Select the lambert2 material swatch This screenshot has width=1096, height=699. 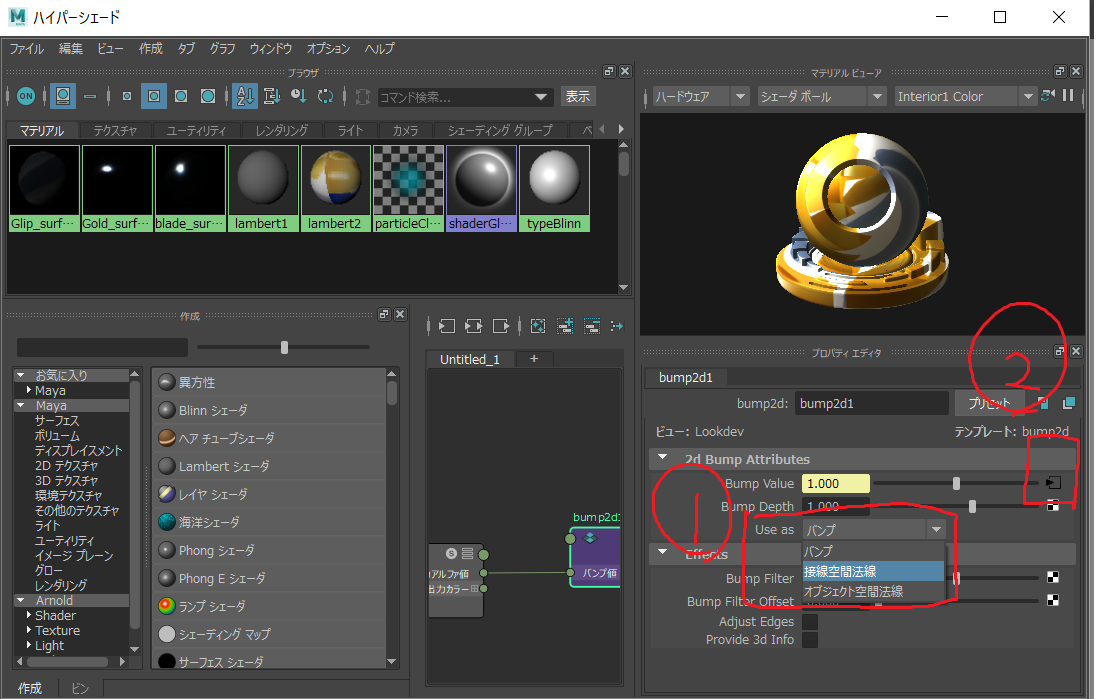coord(336,188)
